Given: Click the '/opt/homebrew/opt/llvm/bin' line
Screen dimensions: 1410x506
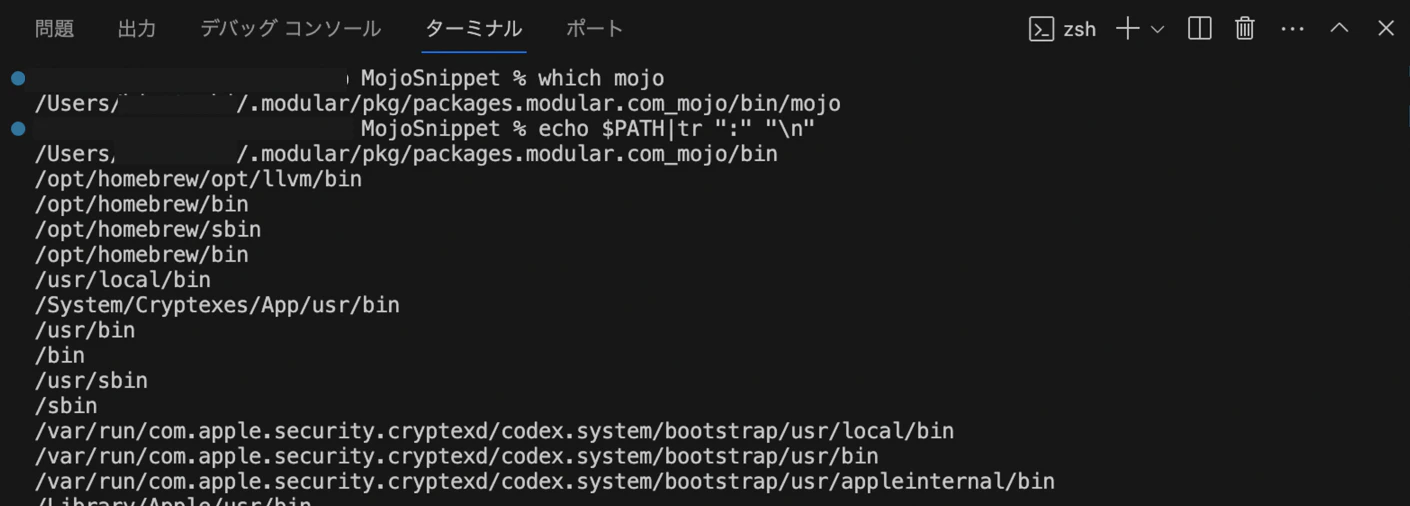Looking at the screenshot, I should (x=198, y=179).
